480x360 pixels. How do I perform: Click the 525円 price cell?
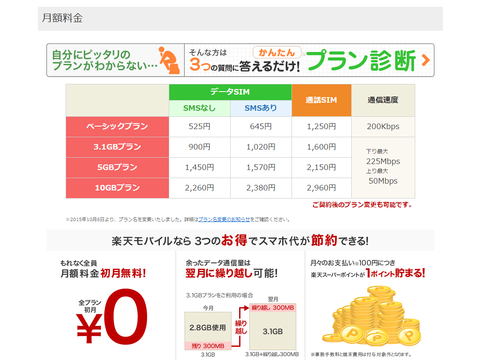point(199,126)
